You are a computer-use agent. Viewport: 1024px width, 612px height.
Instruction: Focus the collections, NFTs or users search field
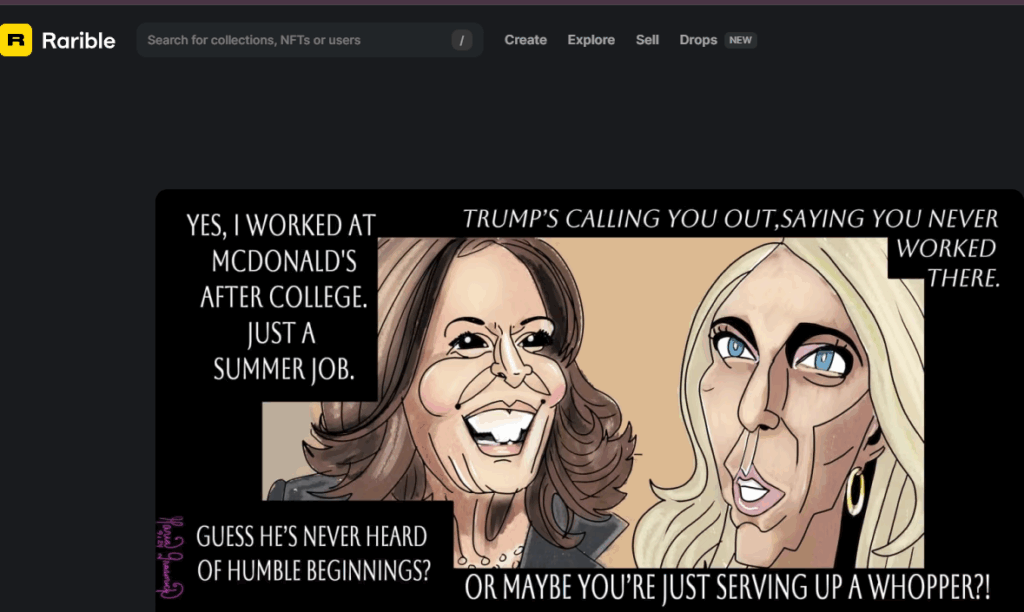[x=310, y=40]
